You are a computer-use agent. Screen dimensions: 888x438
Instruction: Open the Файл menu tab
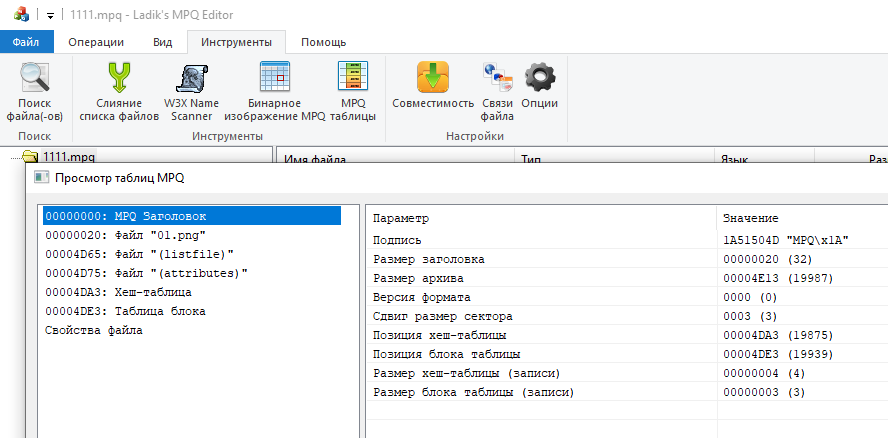[x=27, y=42]
